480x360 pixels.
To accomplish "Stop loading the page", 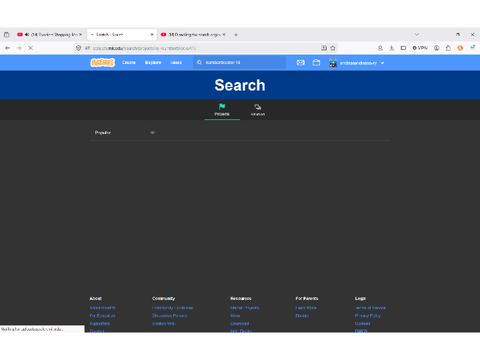I will coord(30,48).
